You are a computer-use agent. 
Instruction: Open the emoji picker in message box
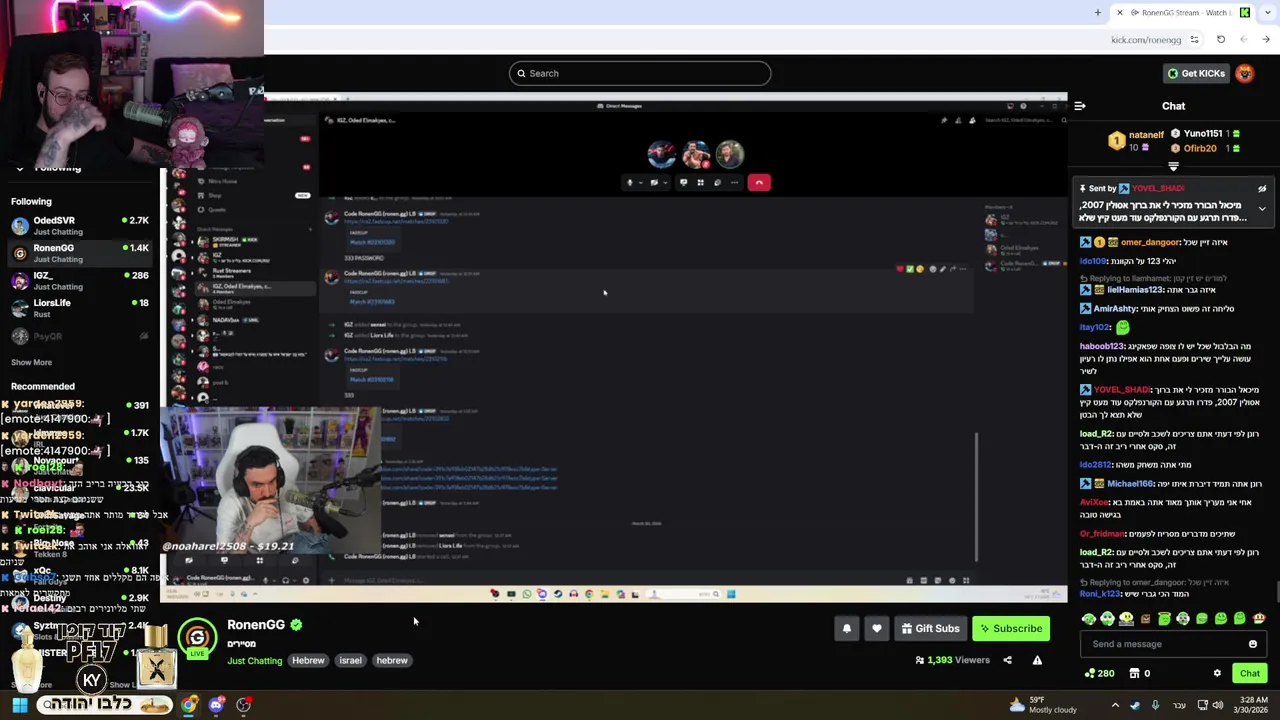1252,644
